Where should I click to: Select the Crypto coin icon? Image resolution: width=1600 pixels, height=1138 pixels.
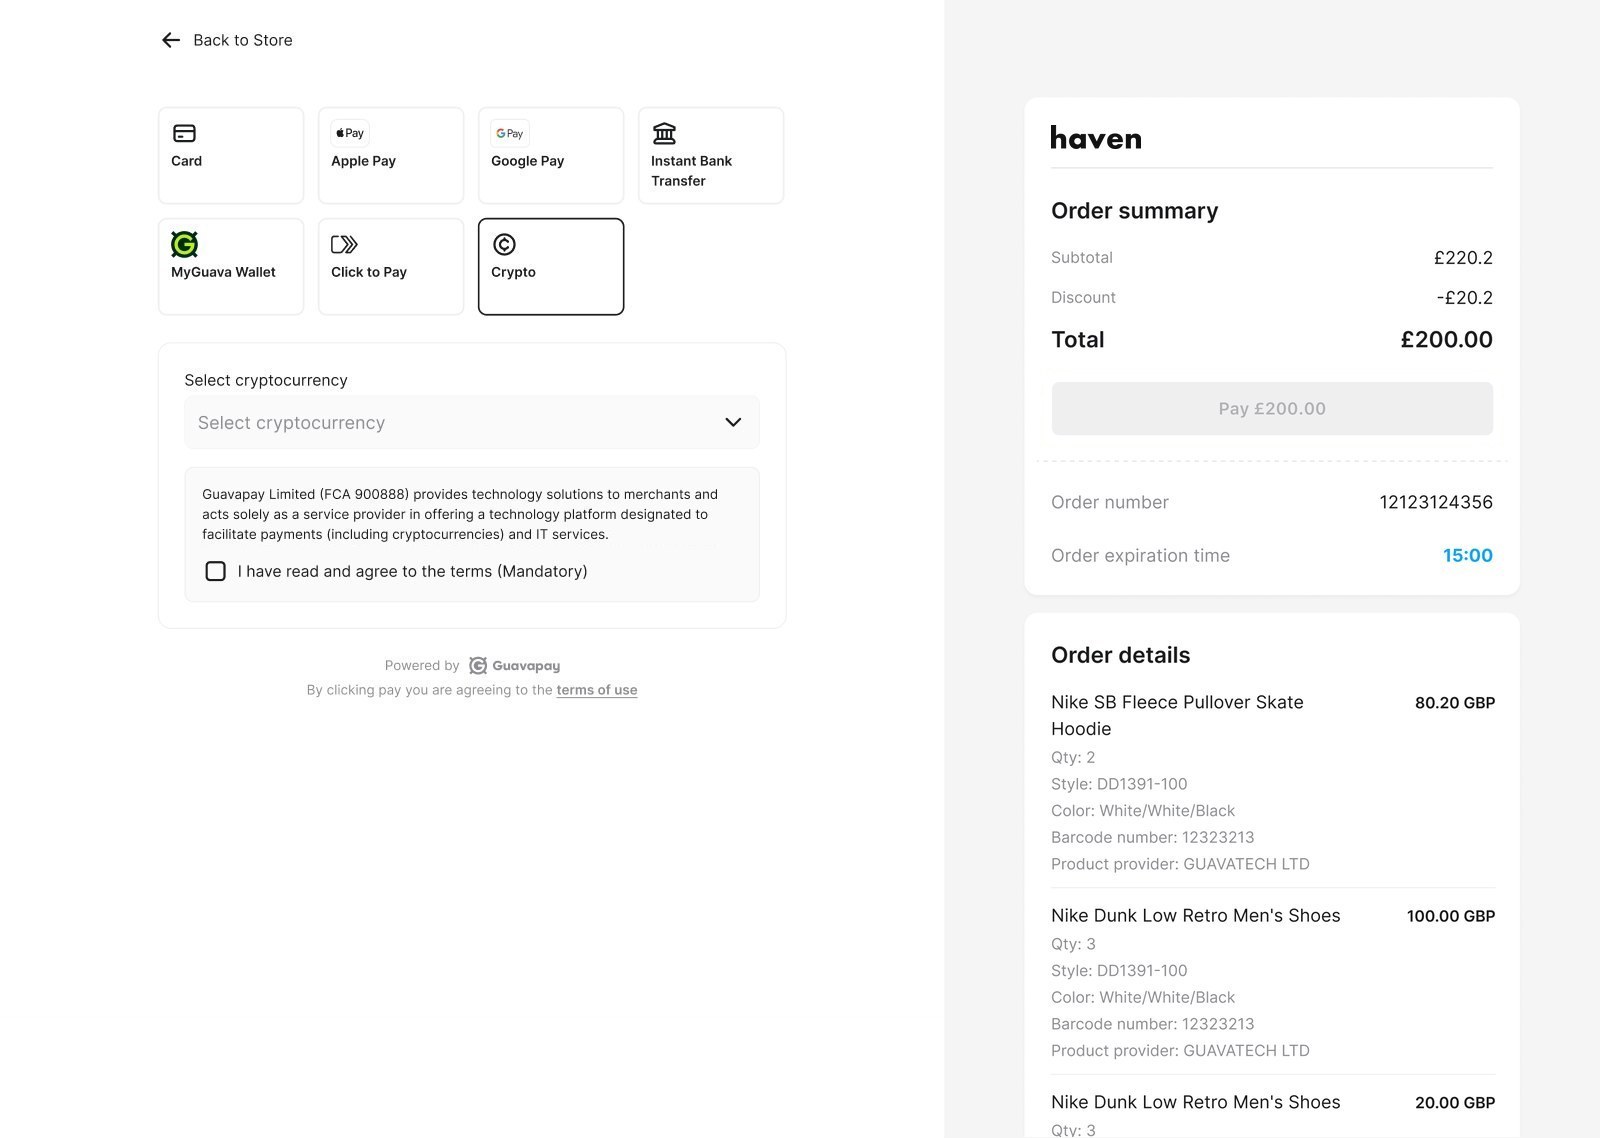tap(504, 244)
